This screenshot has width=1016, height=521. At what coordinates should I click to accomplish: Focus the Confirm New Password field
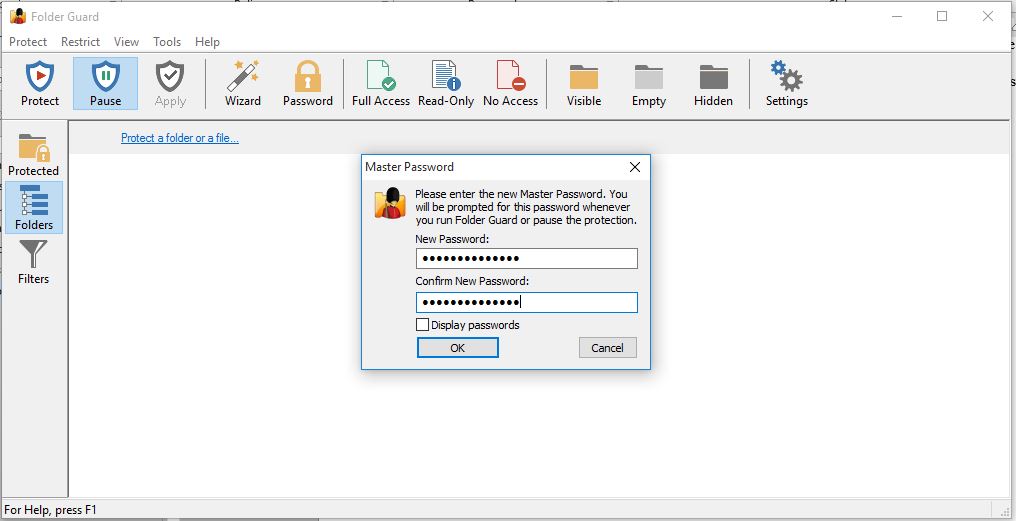pos(527,303)
